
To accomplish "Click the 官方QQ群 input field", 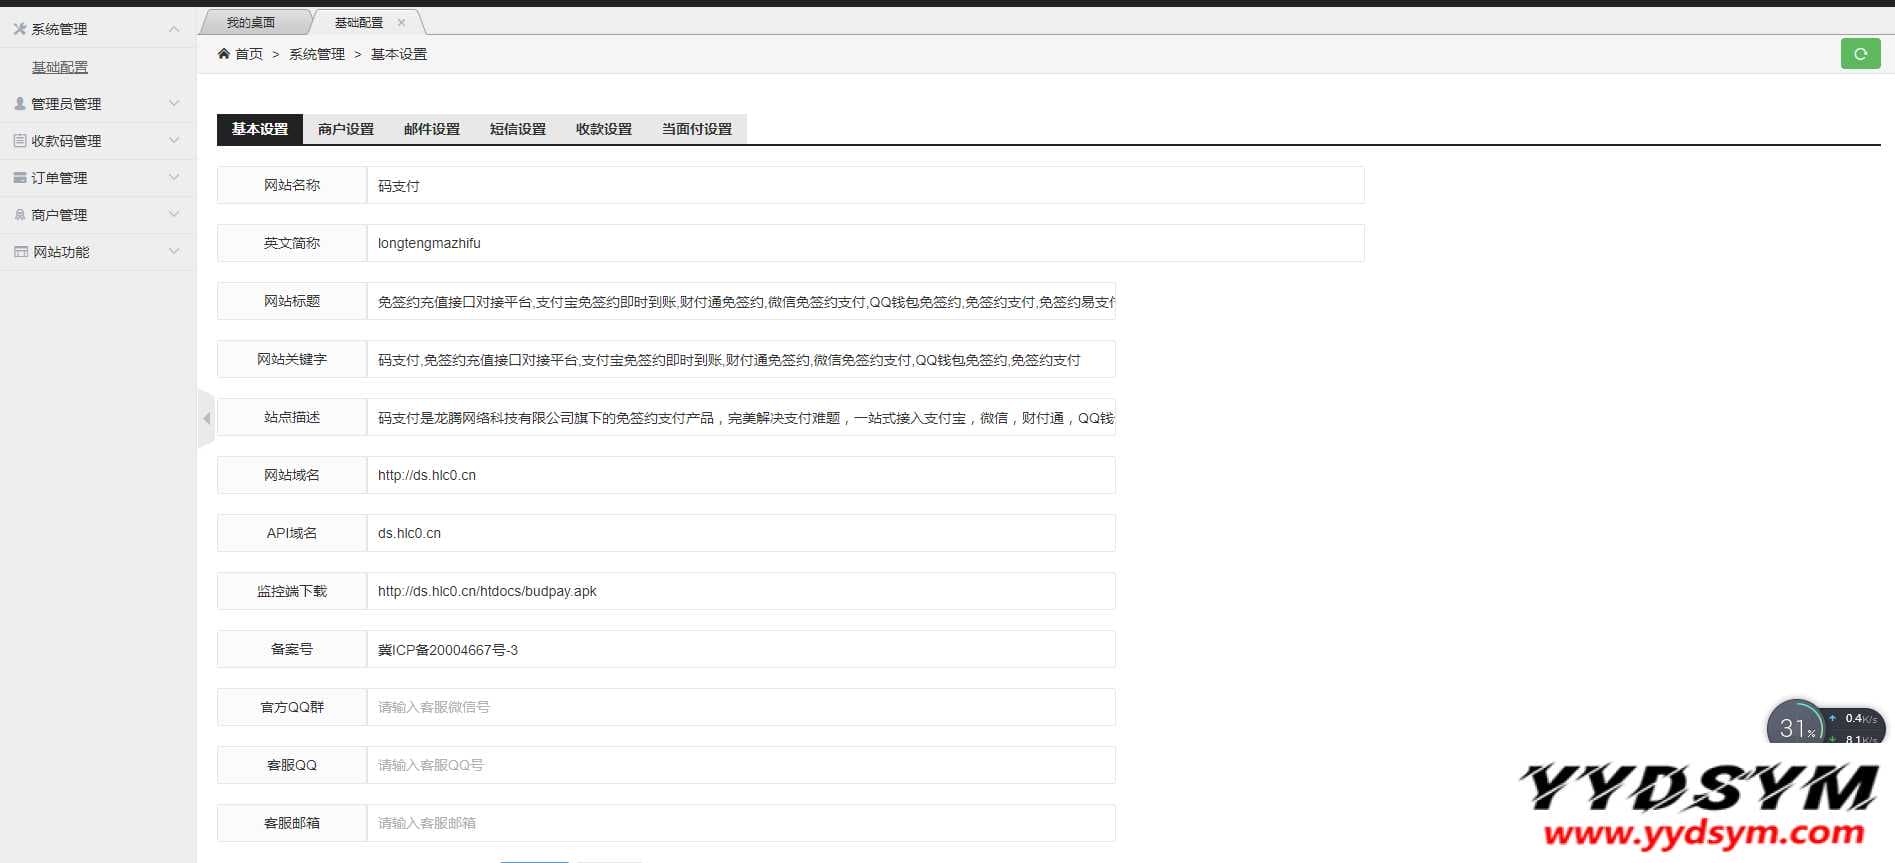I will 741,707.
